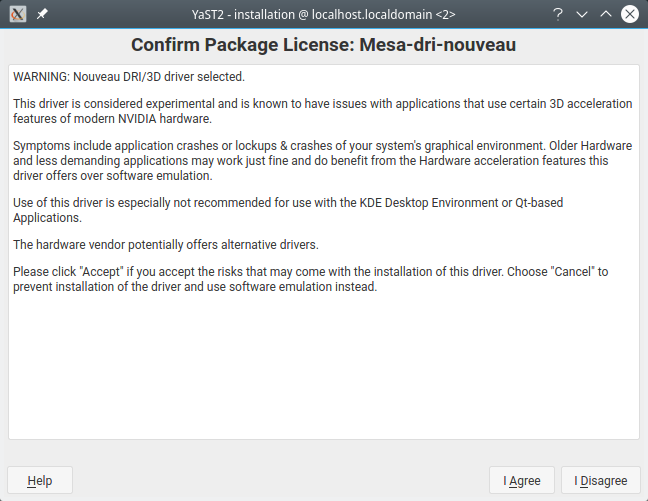Close the YaST2 license dialog window
648x501 pixels.
630,14
